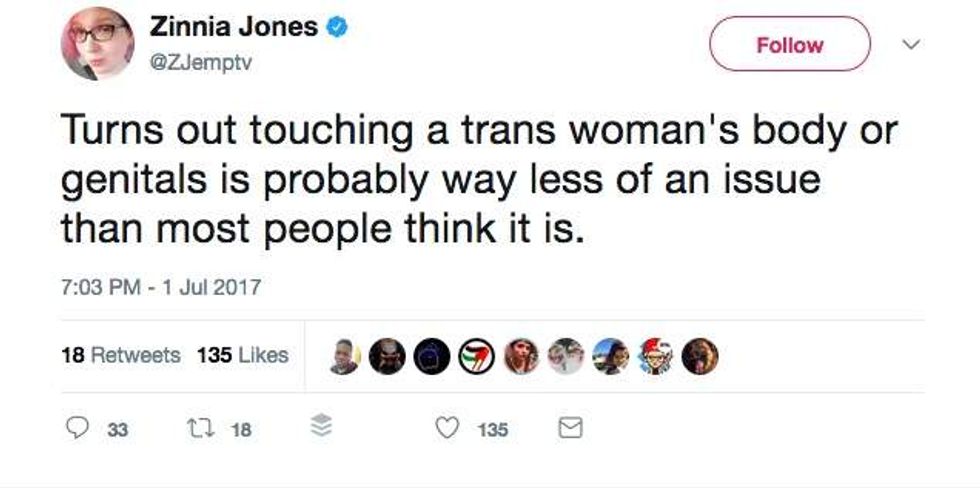
Task: Open the last liker avatar in row
Action: pos(699,356)
